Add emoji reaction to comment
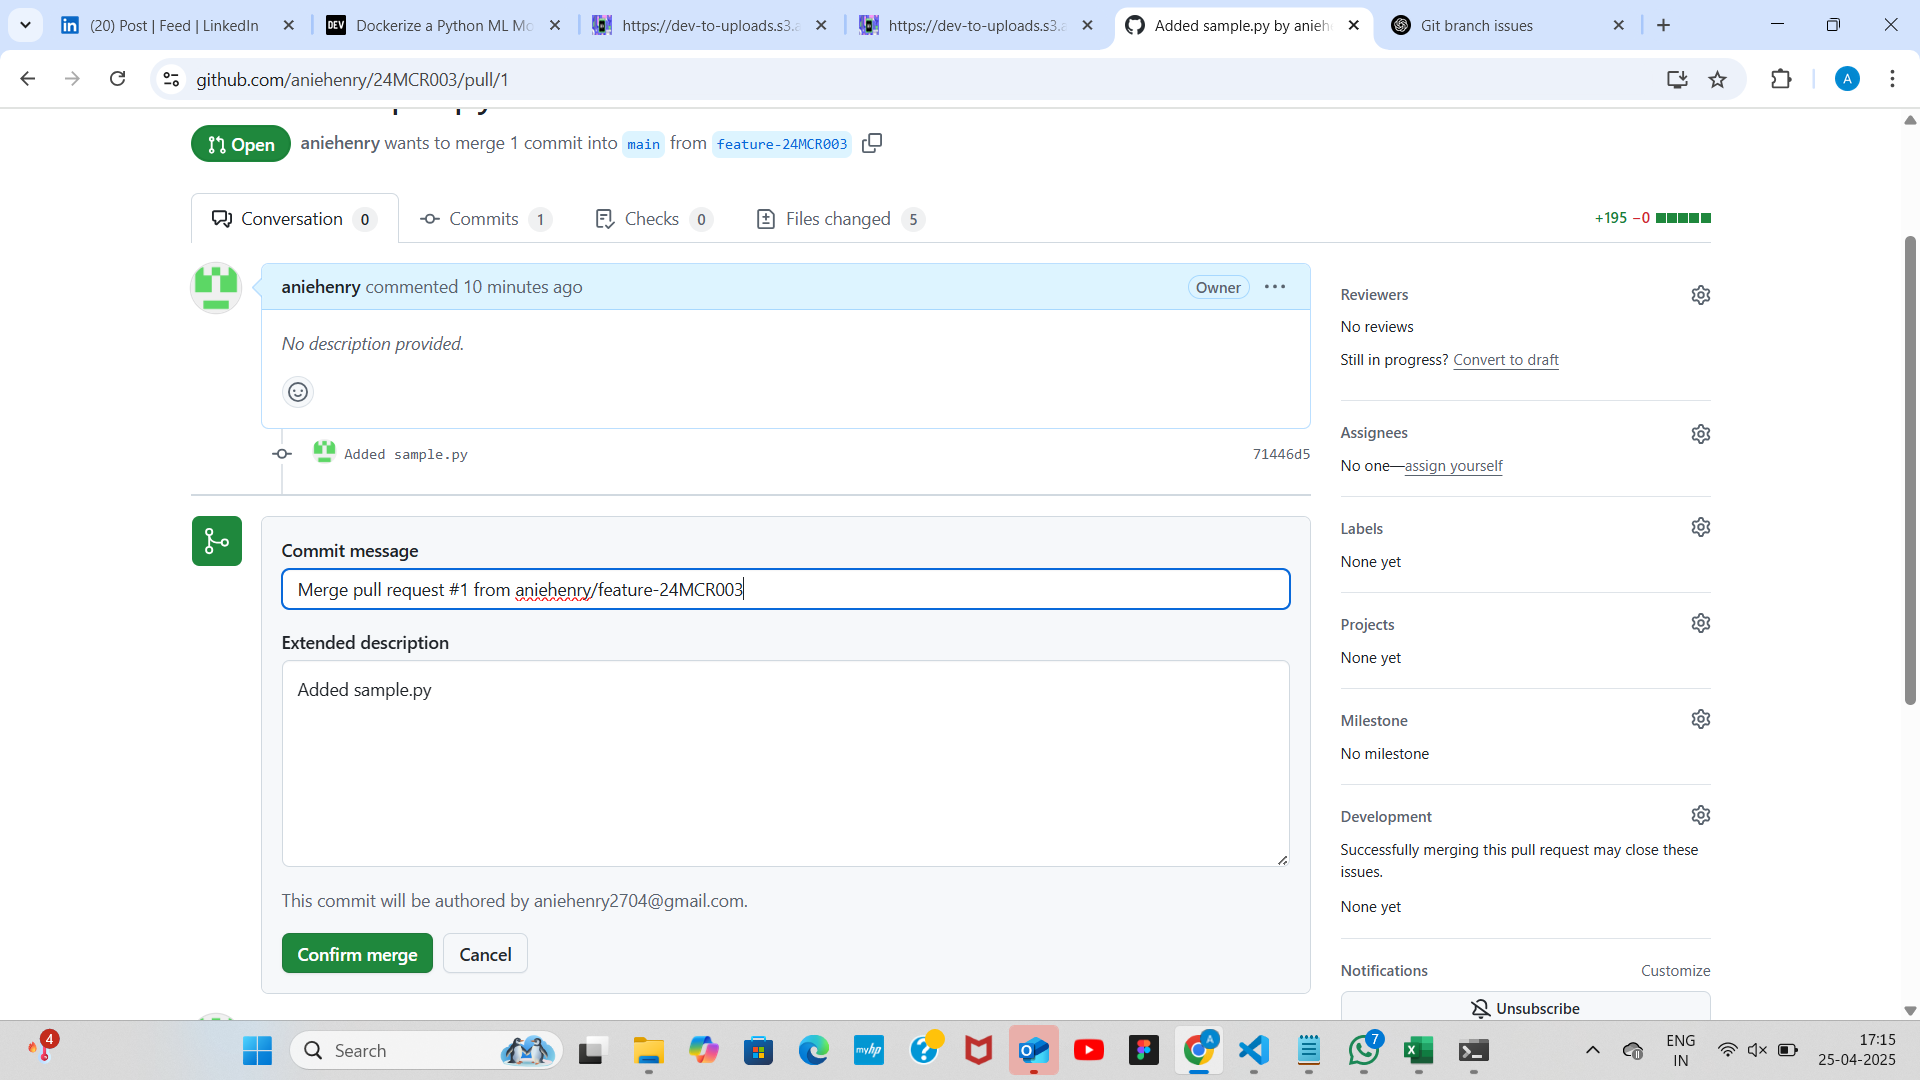The width and height of the screenshot is (1920, 1080). pyautogui.click(x=298, y=392)
